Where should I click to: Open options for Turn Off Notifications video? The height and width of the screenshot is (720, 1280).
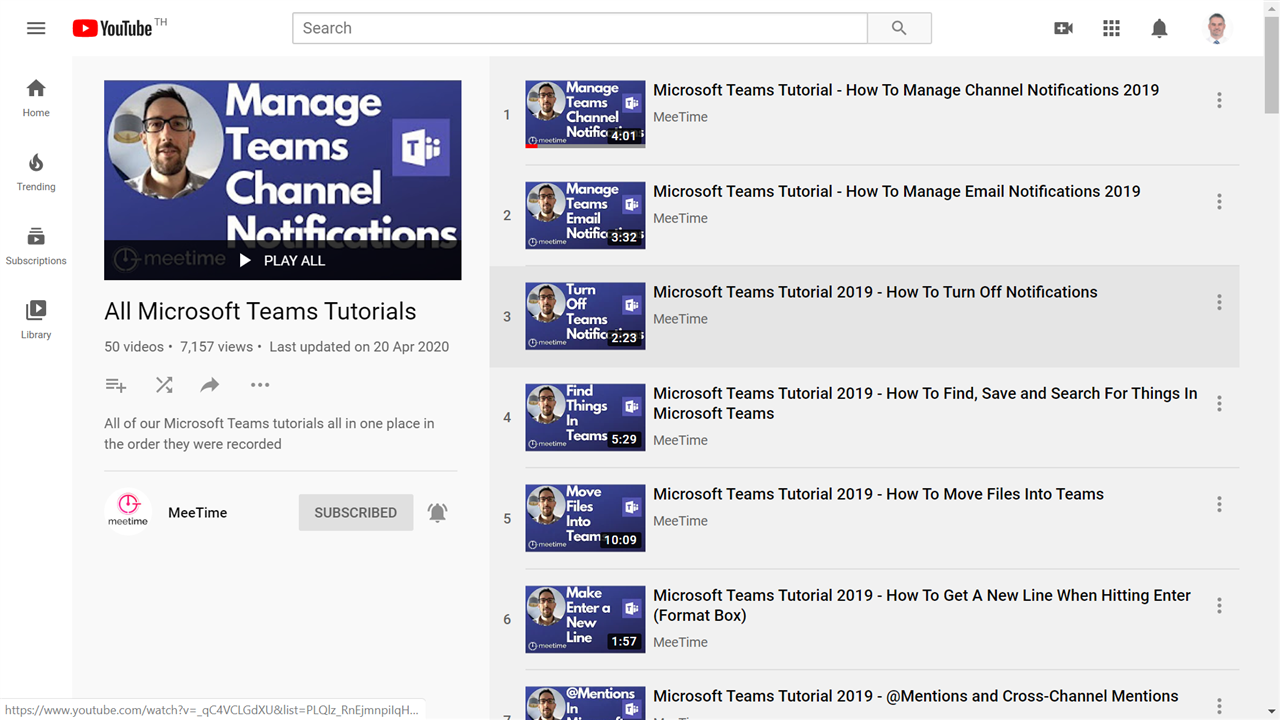[x=1219, y=302]
